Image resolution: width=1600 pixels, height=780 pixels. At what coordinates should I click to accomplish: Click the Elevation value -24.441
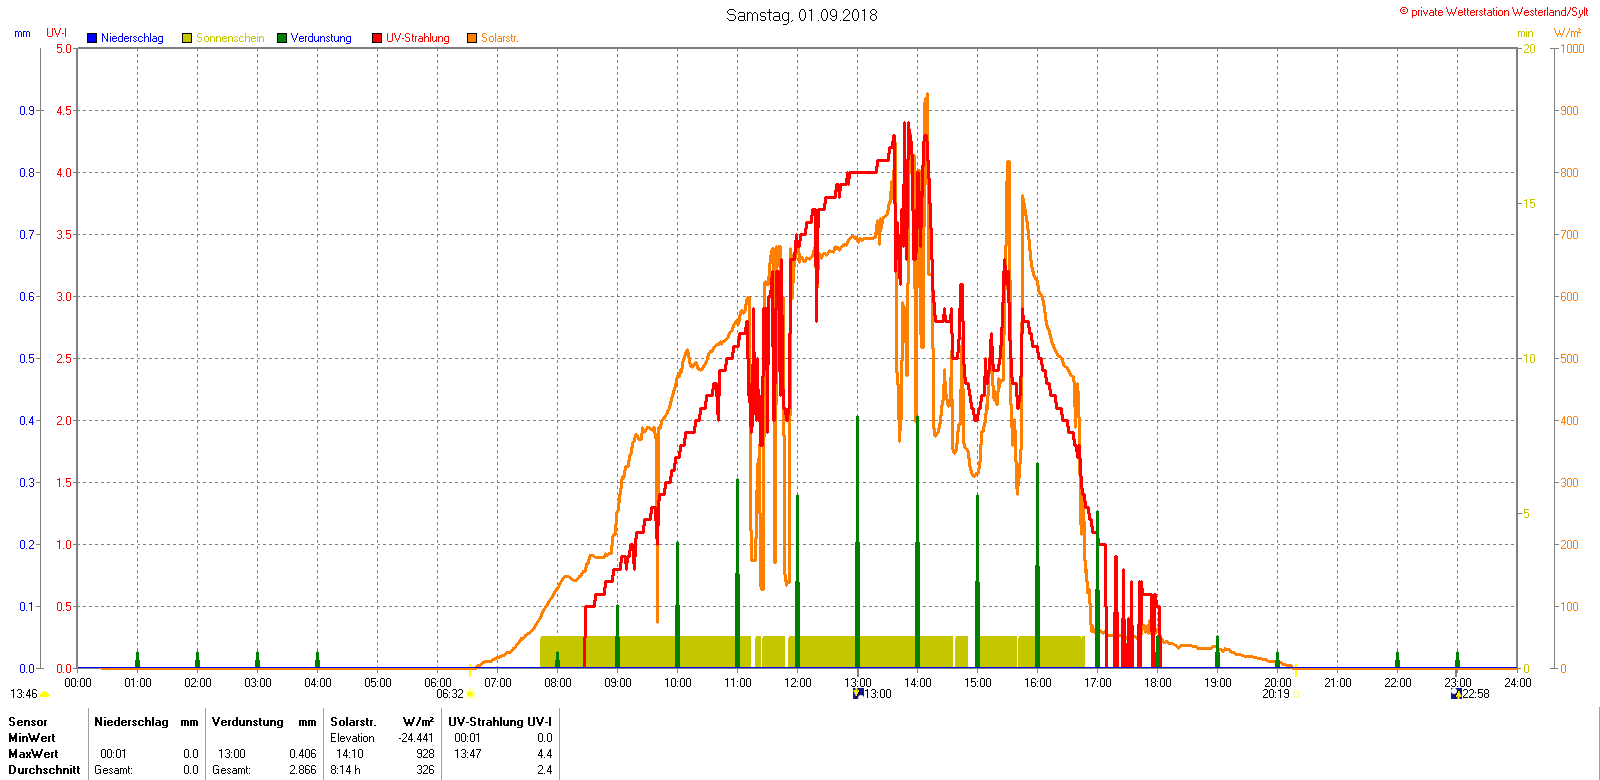tap(416, 738)
